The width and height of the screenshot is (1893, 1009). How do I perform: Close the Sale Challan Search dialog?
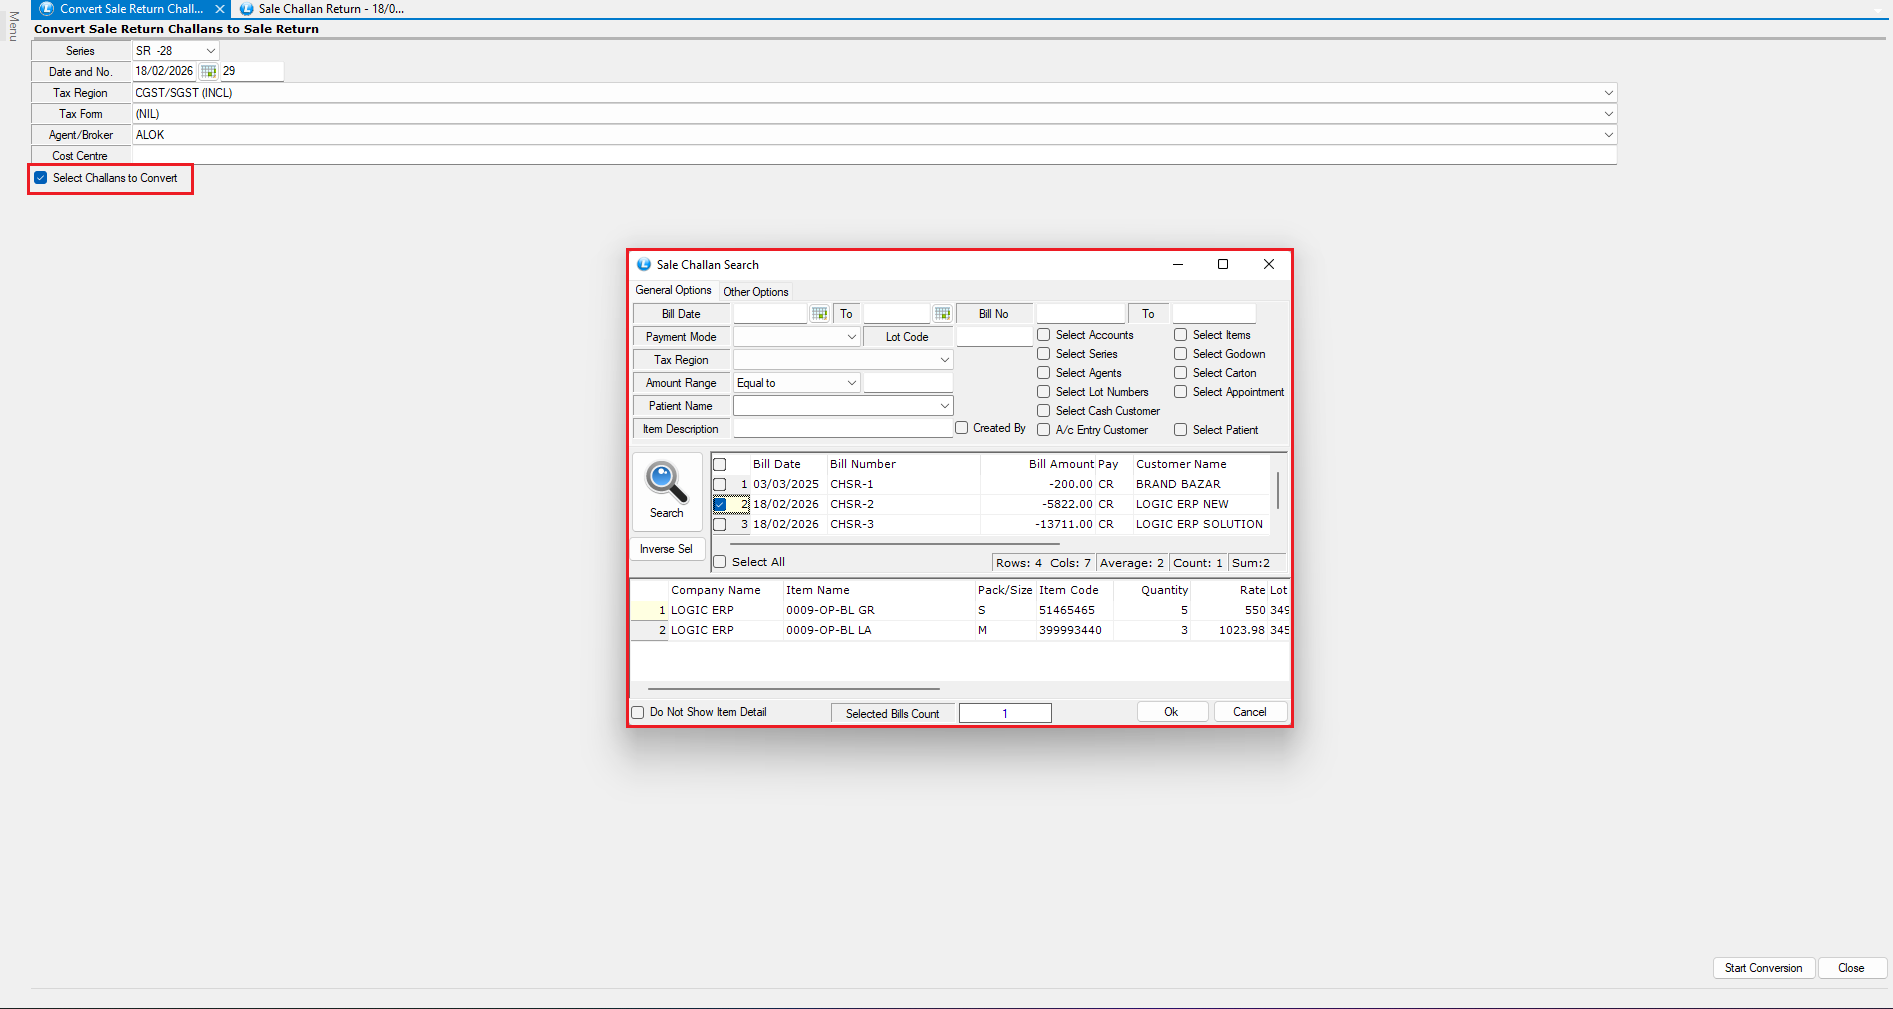(1268, 264)
